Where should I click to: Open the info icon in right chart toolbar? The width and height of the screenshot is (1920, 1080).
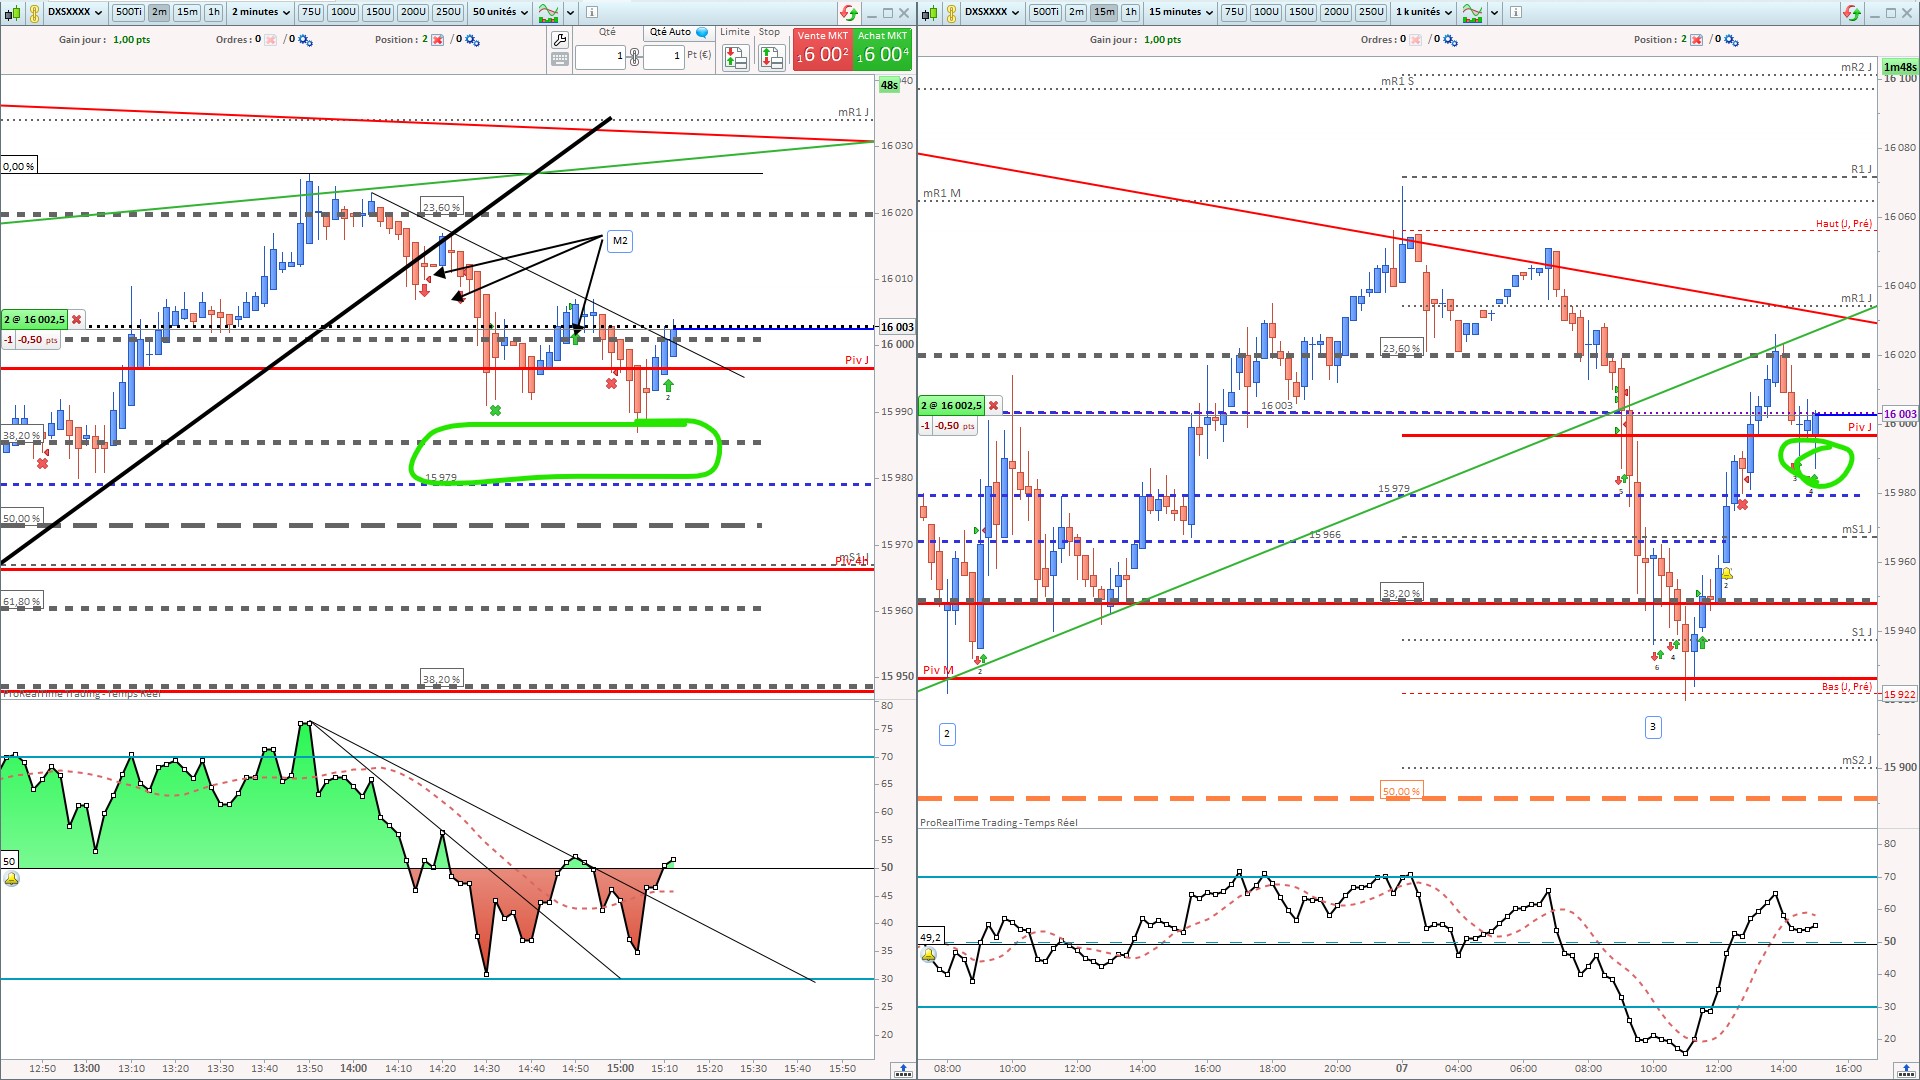(1516, 12)
